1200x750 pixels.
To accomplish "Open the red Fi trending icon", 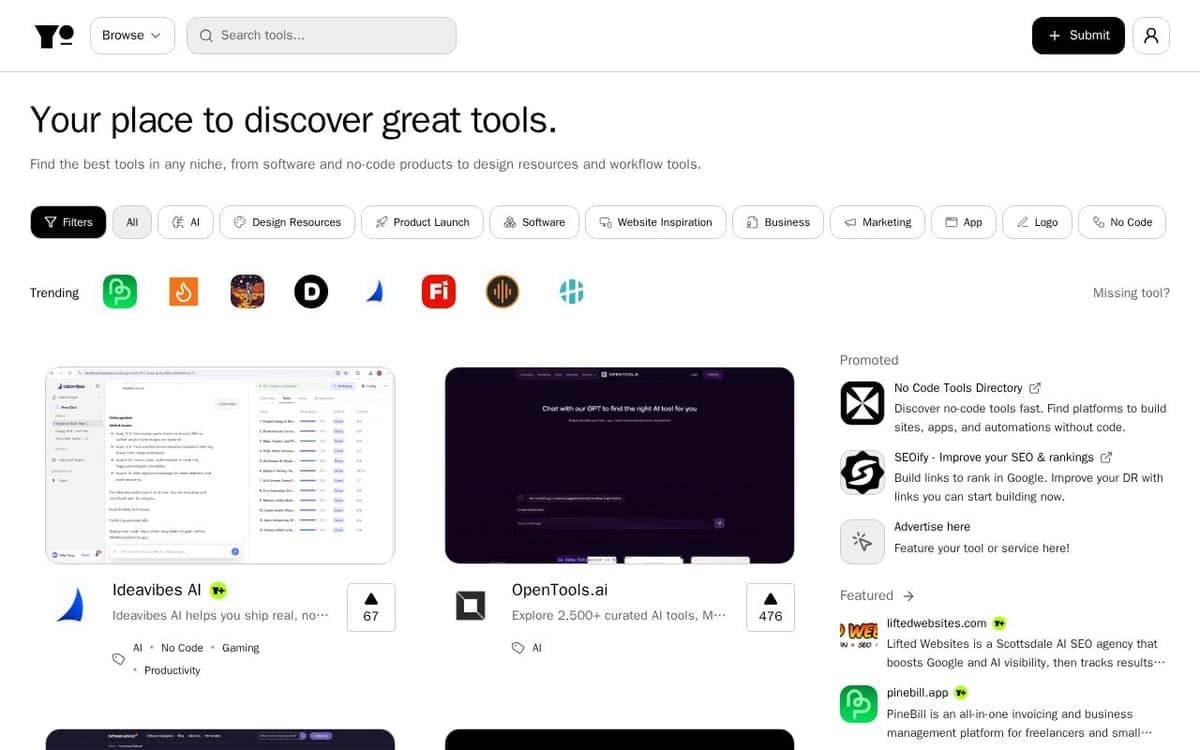I will point(438,292).
